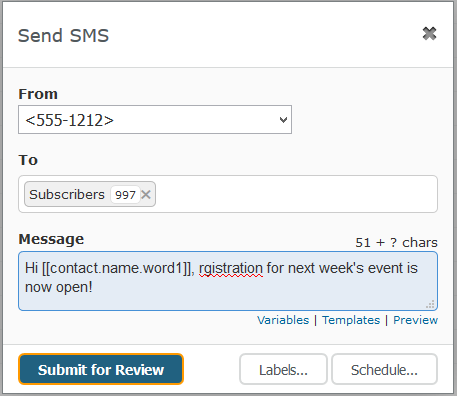Open the From number dropdown

pyautogui.click(x=155, y=120)
